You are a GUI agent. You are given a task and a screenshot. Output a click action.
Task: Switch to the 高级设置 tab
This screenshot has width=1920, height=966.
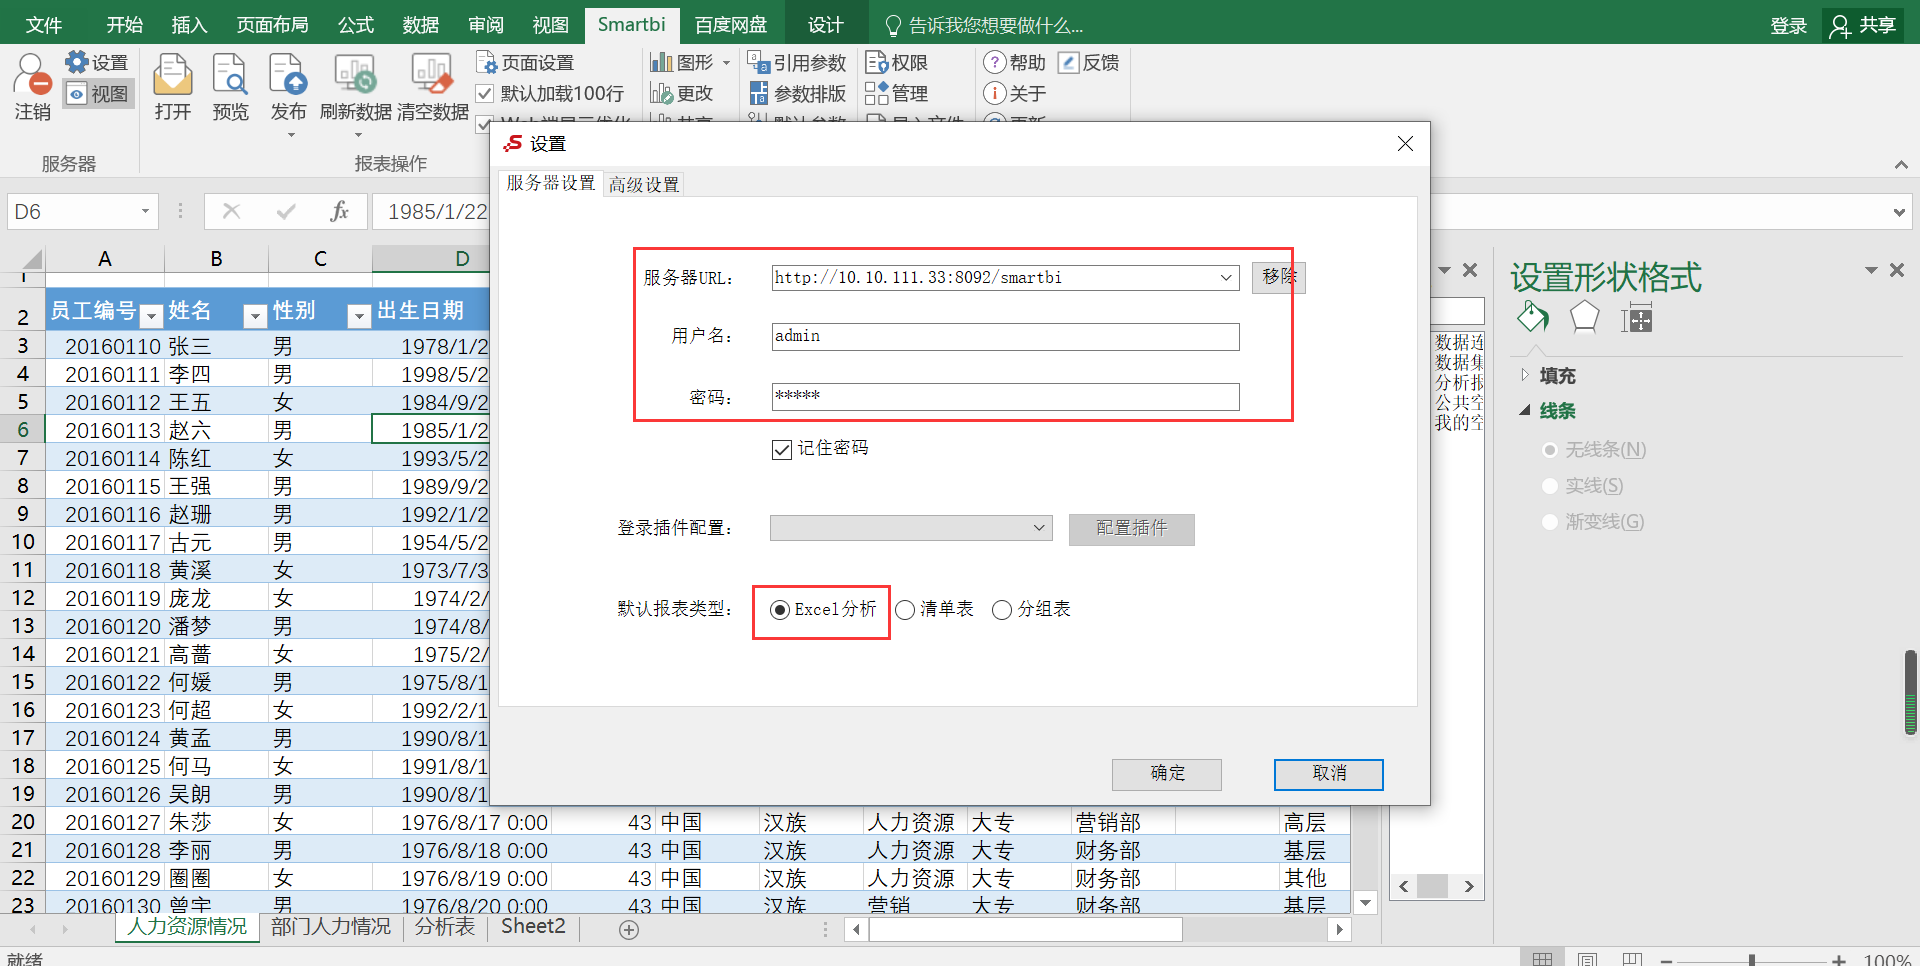point(644,184)
